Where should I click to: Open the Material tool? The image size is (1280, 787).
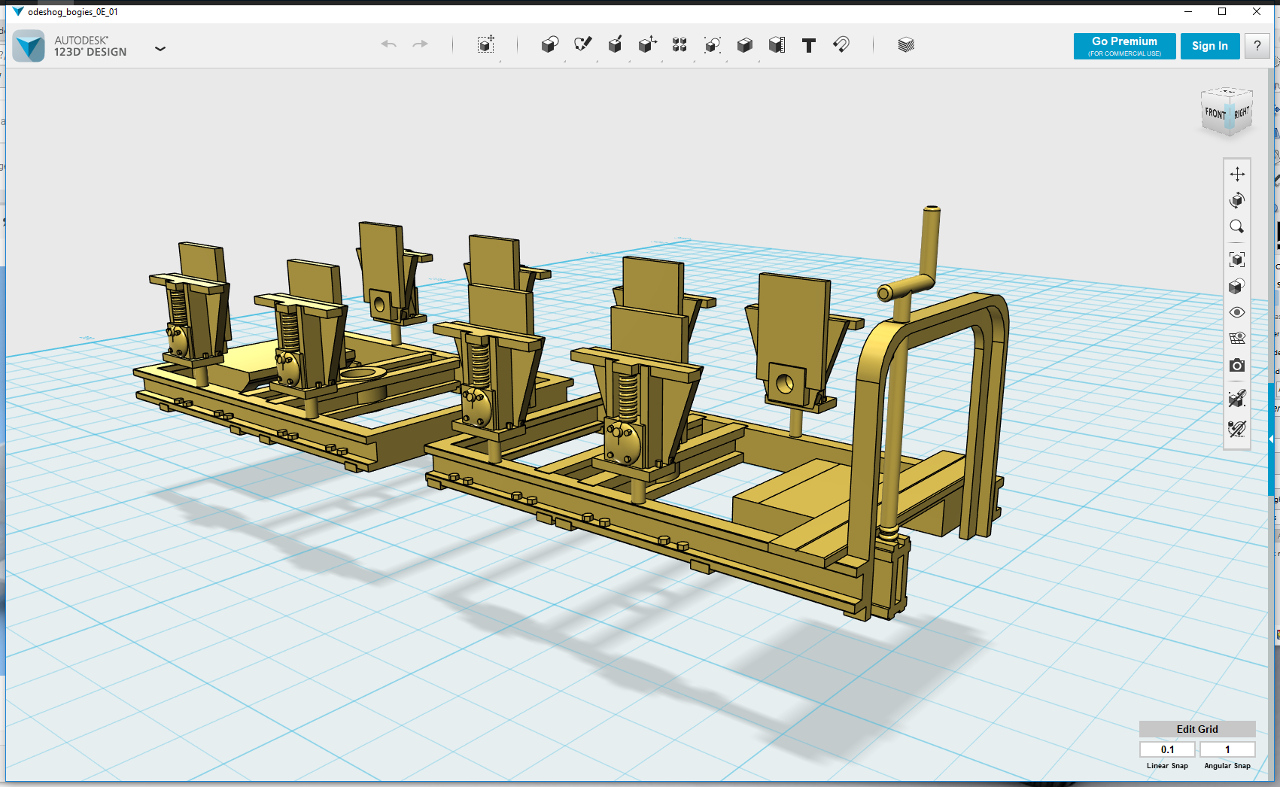point(906,45)
